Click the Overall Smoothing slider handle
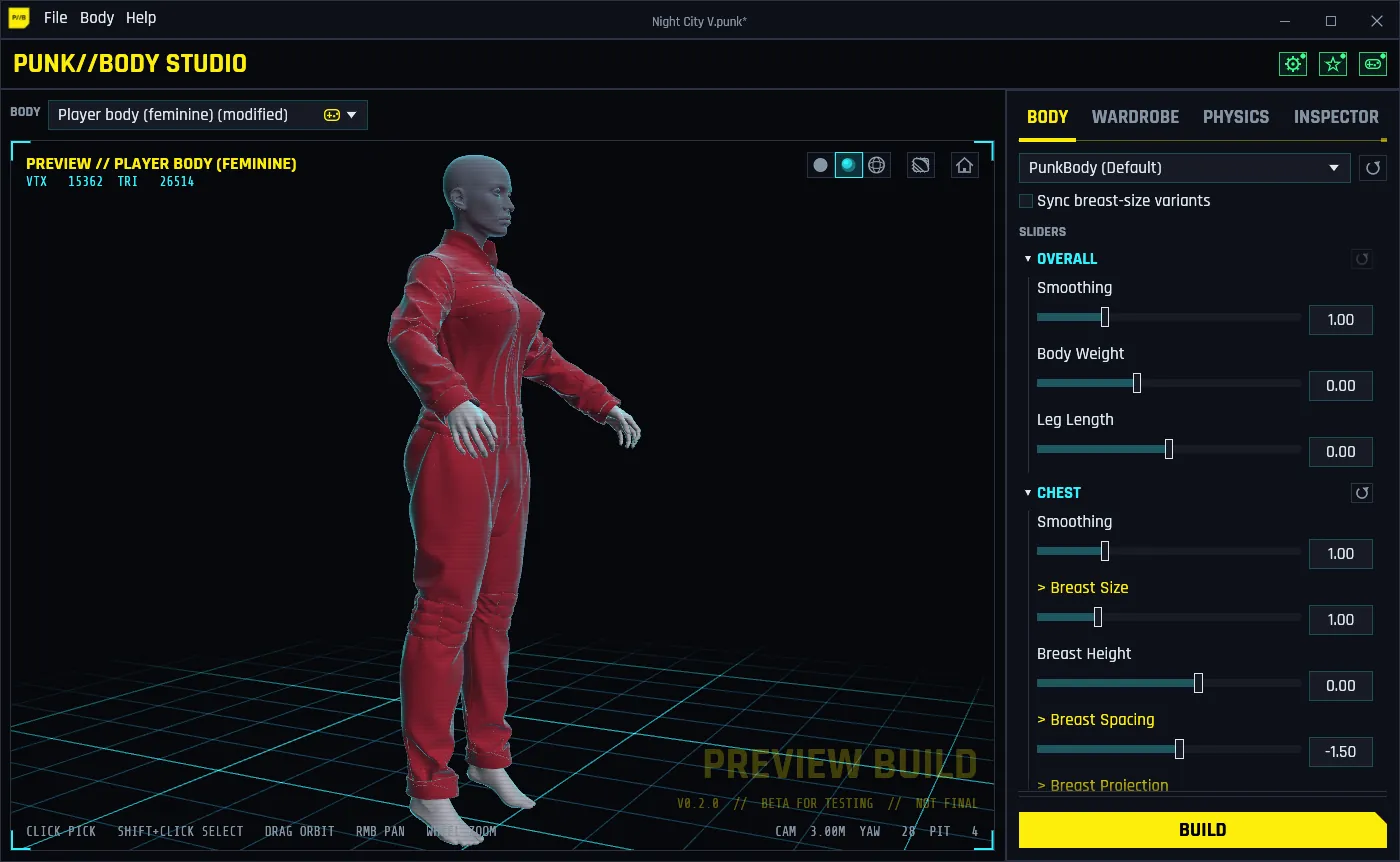1400x862 pixels. (1105, 318)
